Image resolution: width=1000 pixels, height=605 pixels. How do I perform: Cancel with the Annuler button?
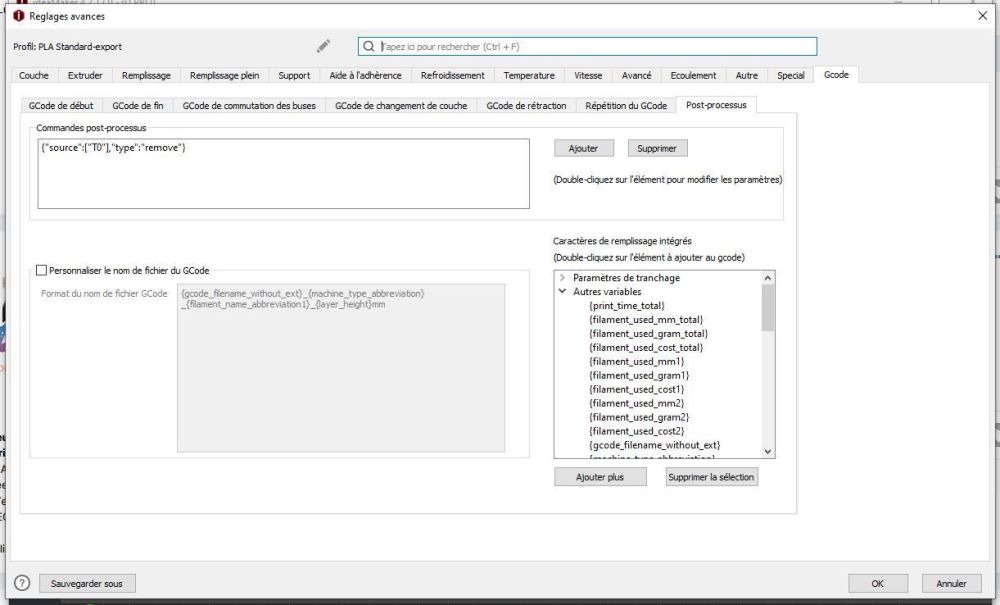point(952,583)
